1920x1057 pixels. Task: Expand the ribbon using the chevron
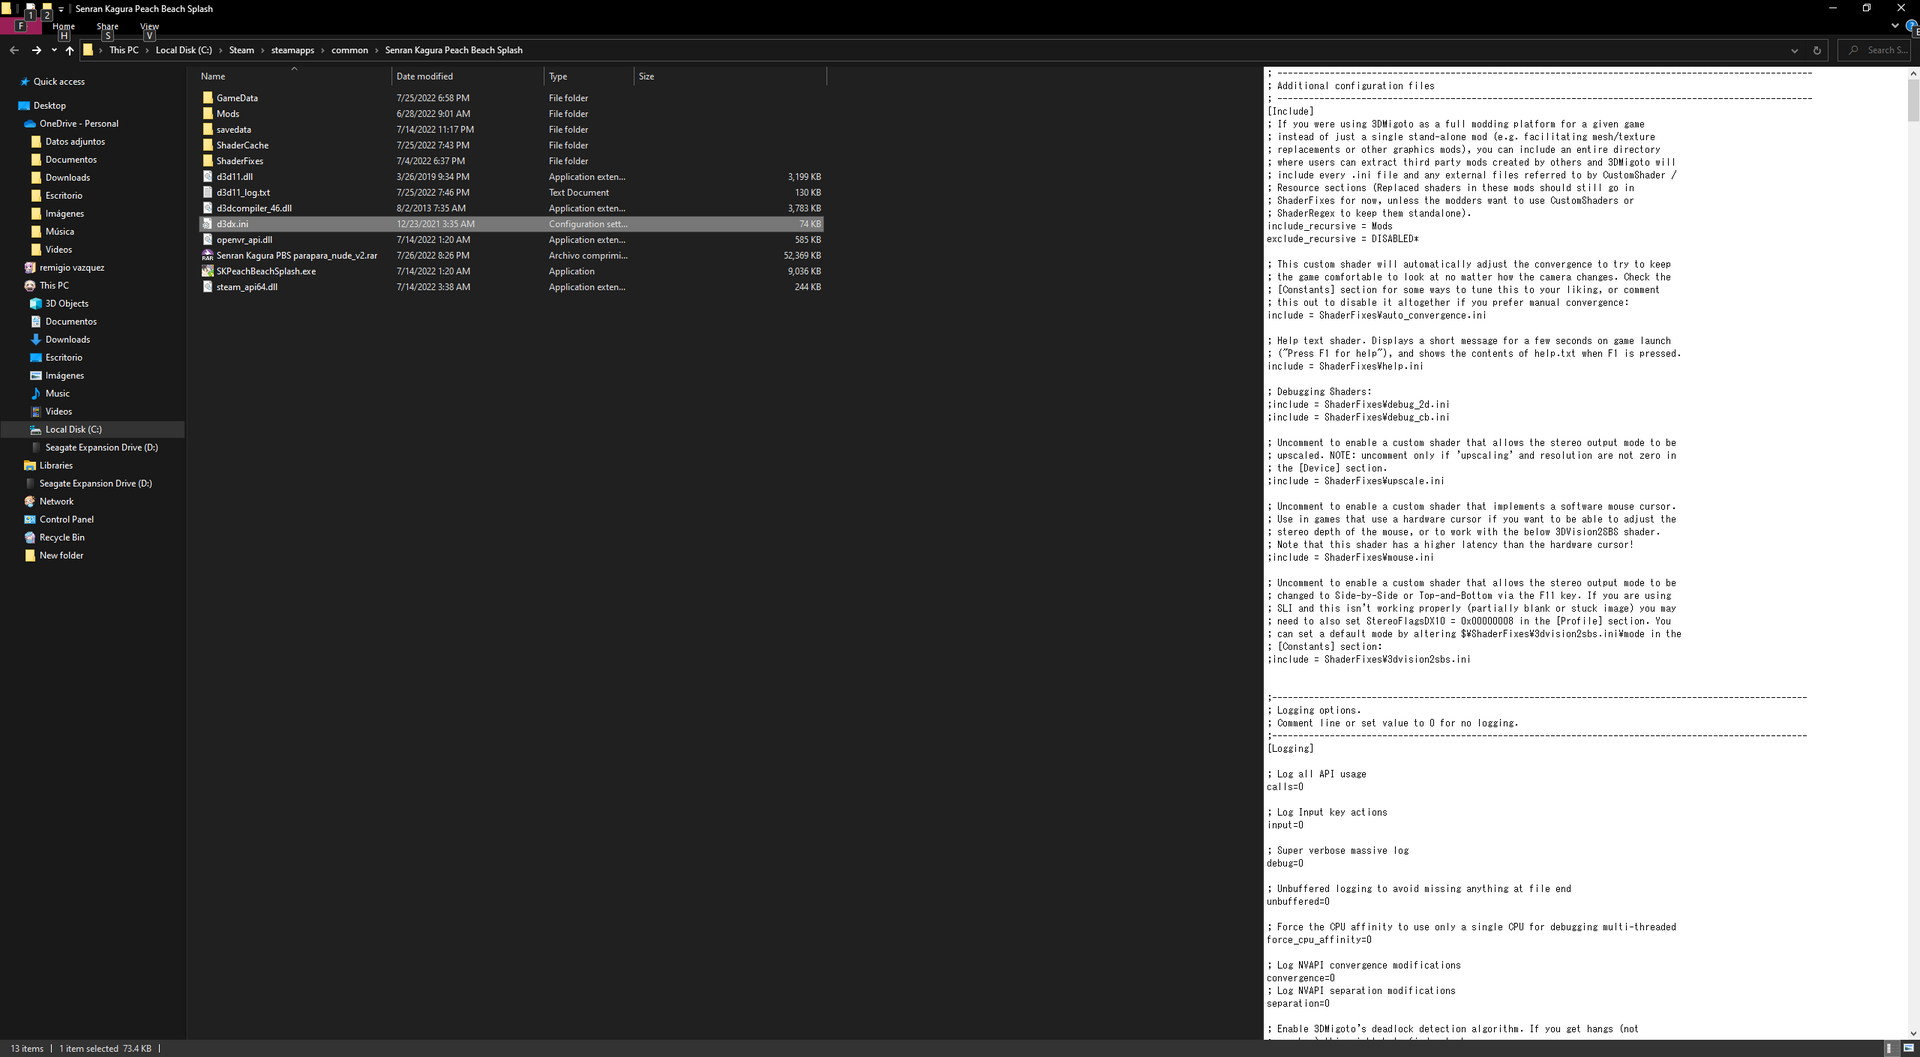tap(1895, 26)
